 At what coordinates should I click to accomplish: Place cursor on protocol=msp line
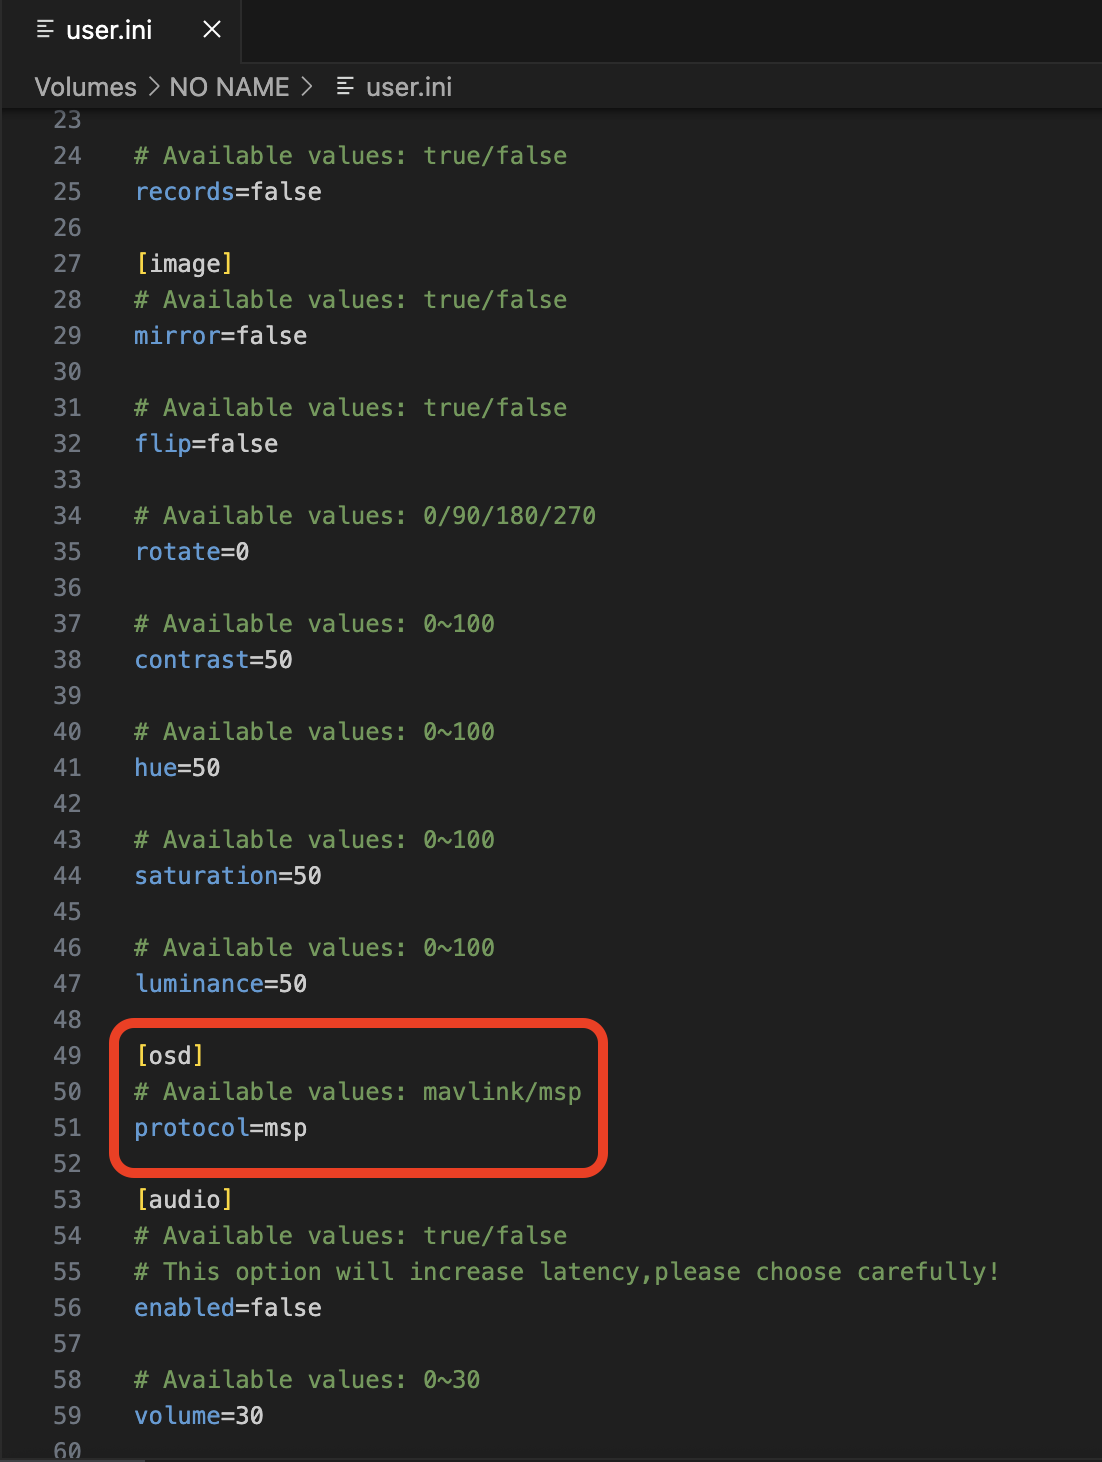click(x=221, y=1128)
